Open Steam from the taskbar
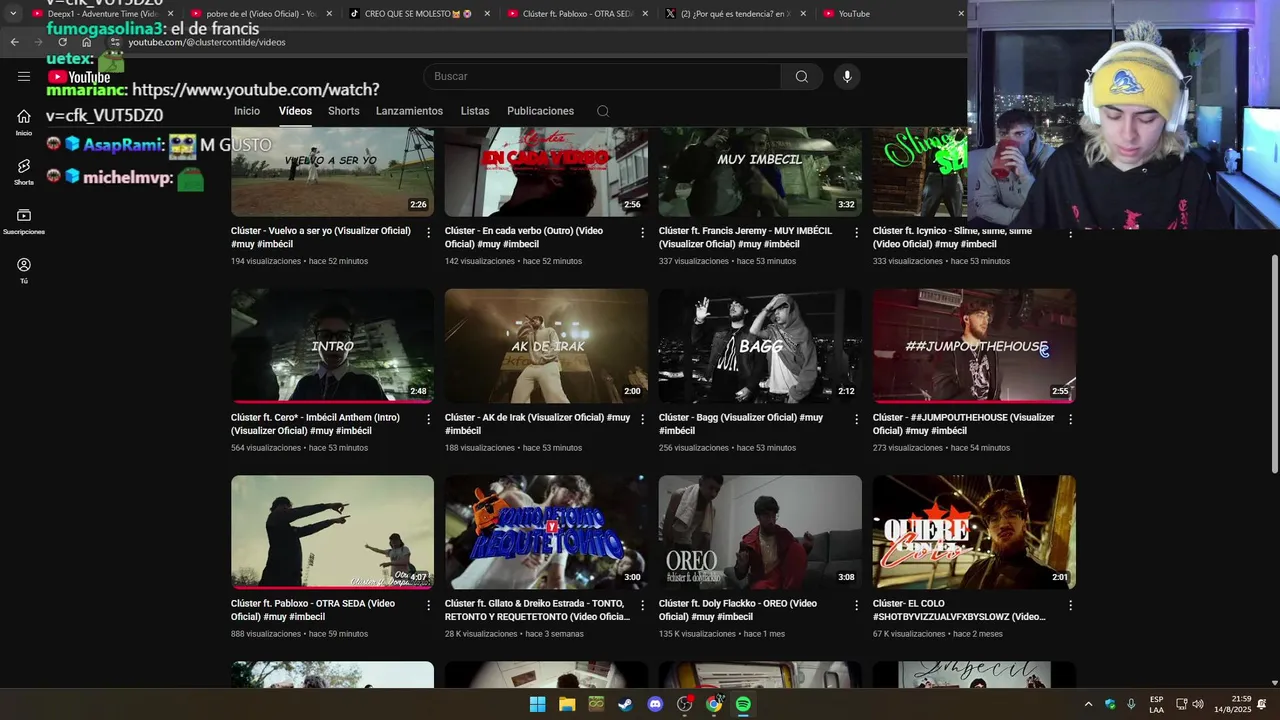1280x720 pixels. tap(625, 704)
